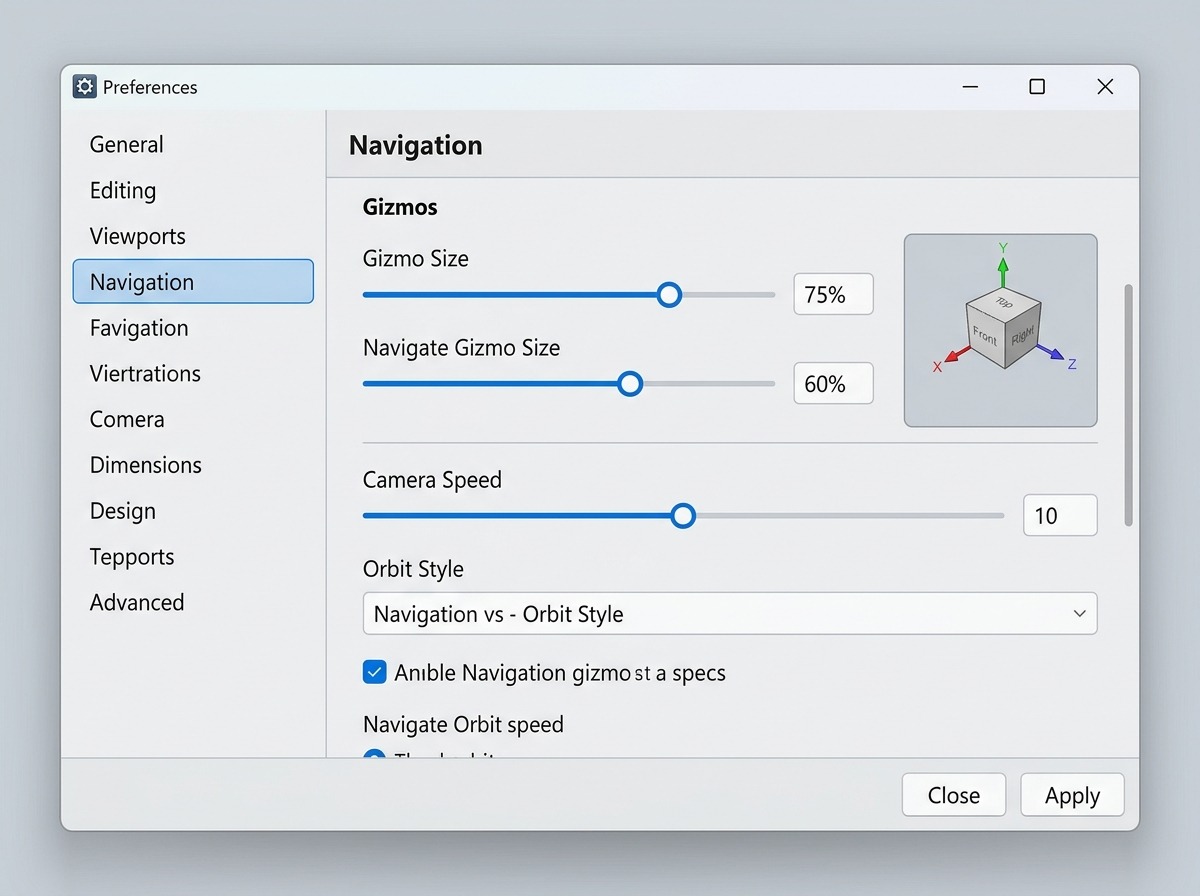This screenshot has height=896, width=1200.
Task: Uncheck the Navigation gizmo checkbox
Action: (374, 672)
